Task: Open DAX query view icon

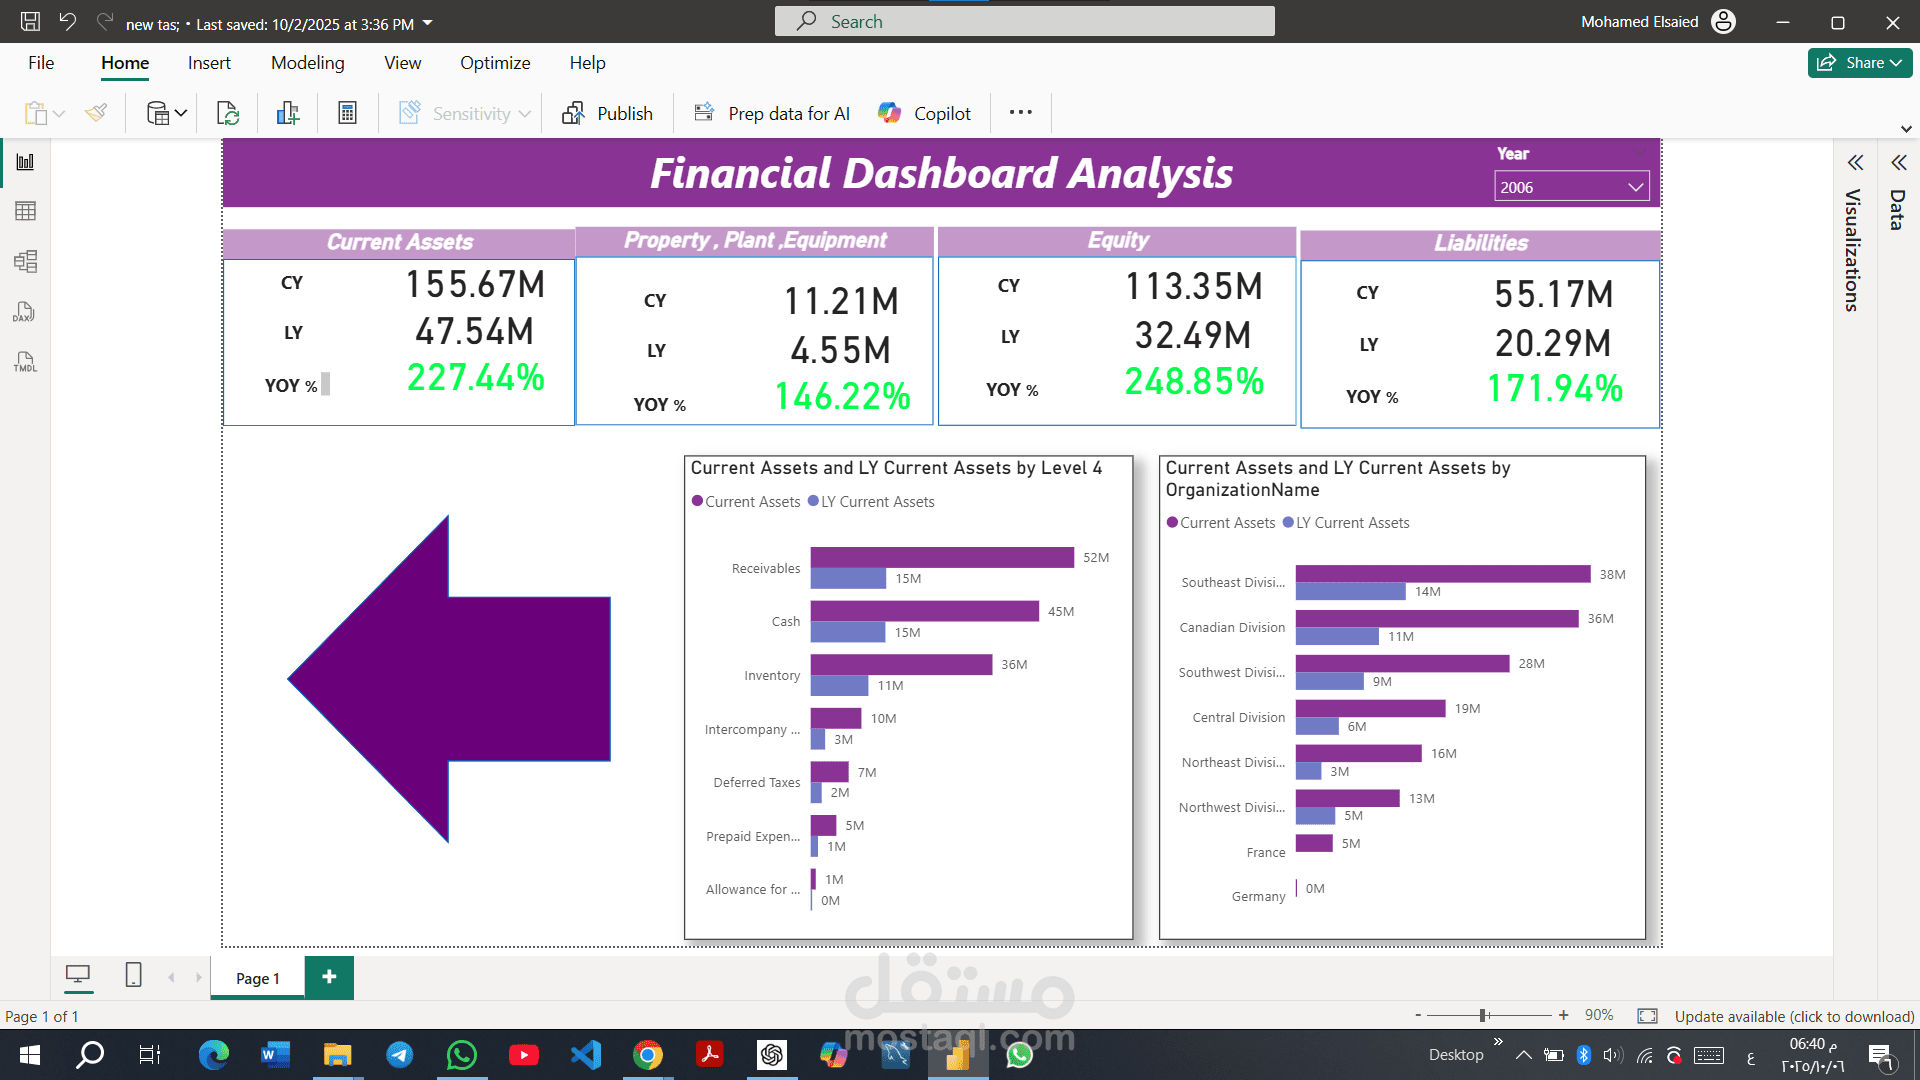Action: [25, 312]
